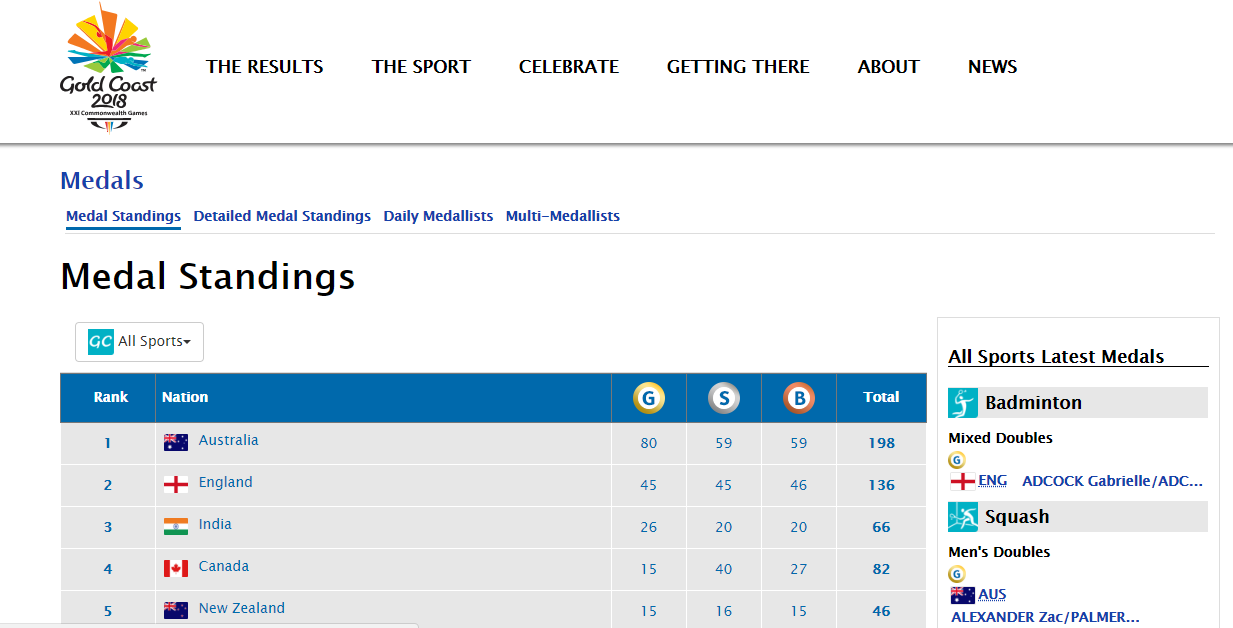
Task: Open the CELEBRATE menu
Action: [569, 67]
